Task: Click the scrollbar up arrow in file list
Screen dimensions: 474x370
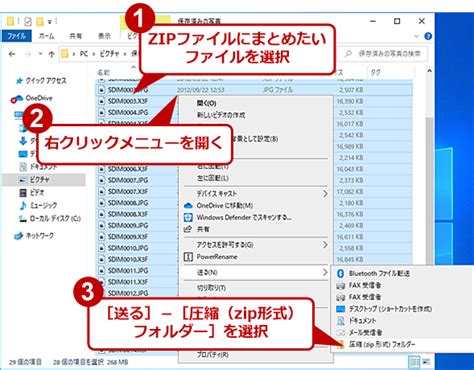Action: click(x=429, y=71)
